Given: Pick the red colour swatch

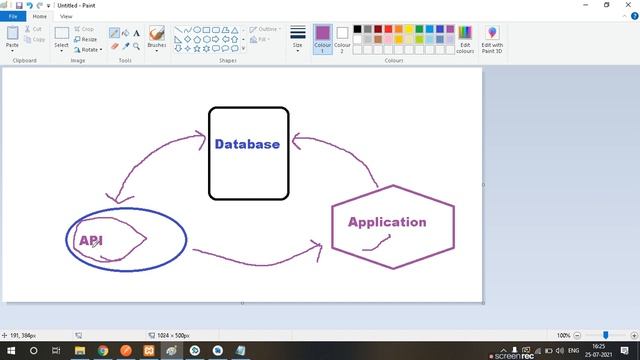Looking at the screenshot, I should pyautogui.click(x=388, y=29).
